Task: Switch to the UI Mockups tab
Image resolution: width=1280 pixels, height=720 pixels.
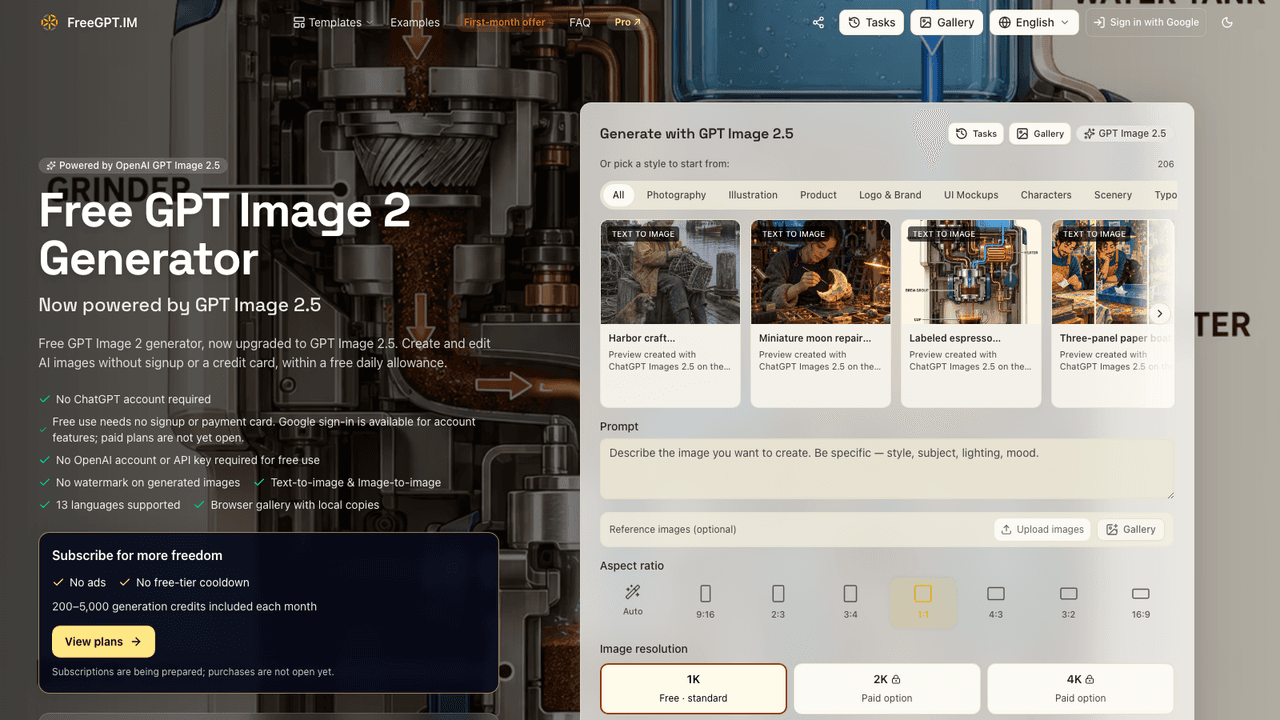Action: tap(971, 195)
